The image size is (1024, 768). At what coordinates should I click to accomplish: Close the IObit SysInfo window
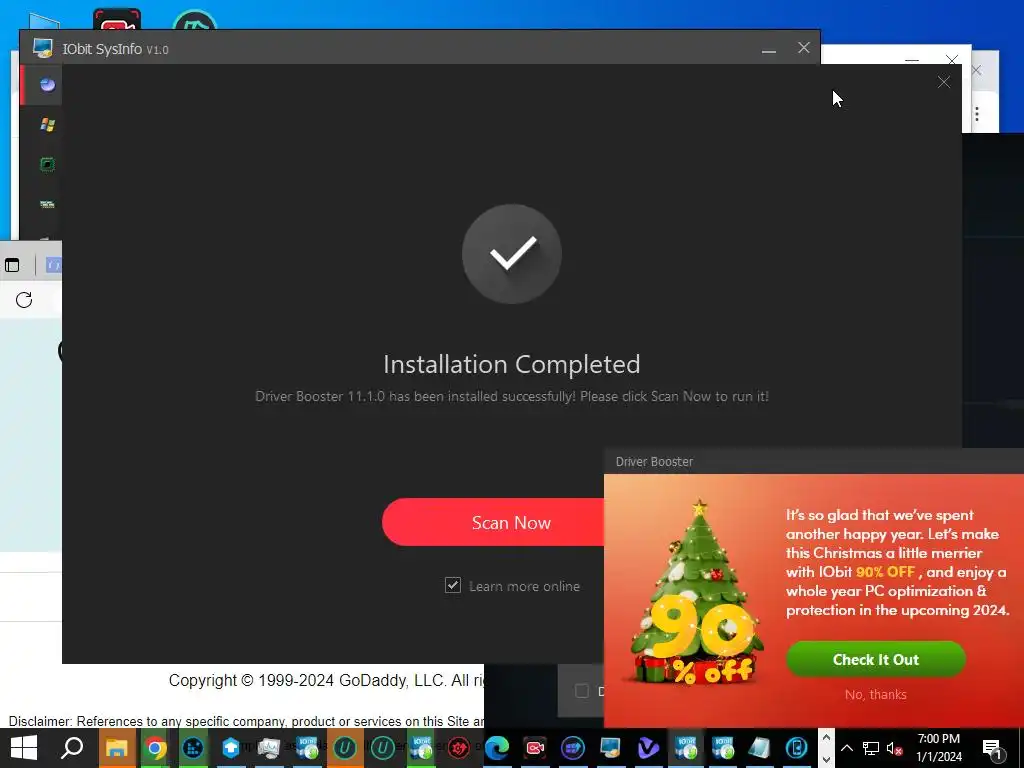pyautogui.click(x=804, y=48)
